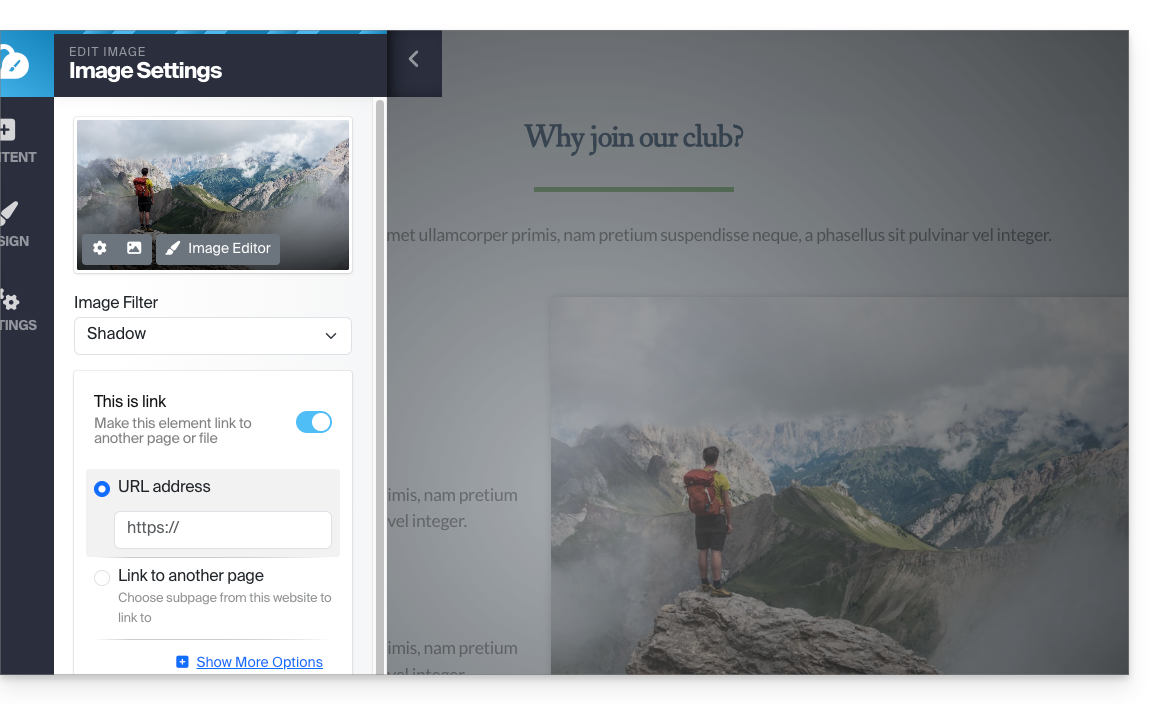This screenshot has width=1159, height=705.
Task: Toggle the 'This is link' switch off
Action: pyautogui.click(x=313, y=422)
